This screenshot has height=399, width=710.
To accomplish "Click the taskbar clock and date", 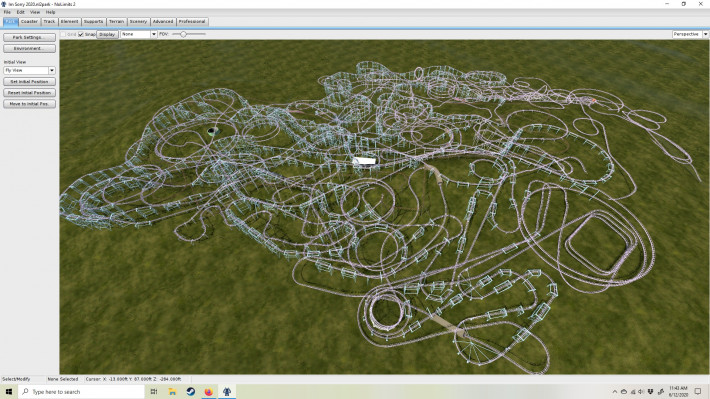I will 678,392.
